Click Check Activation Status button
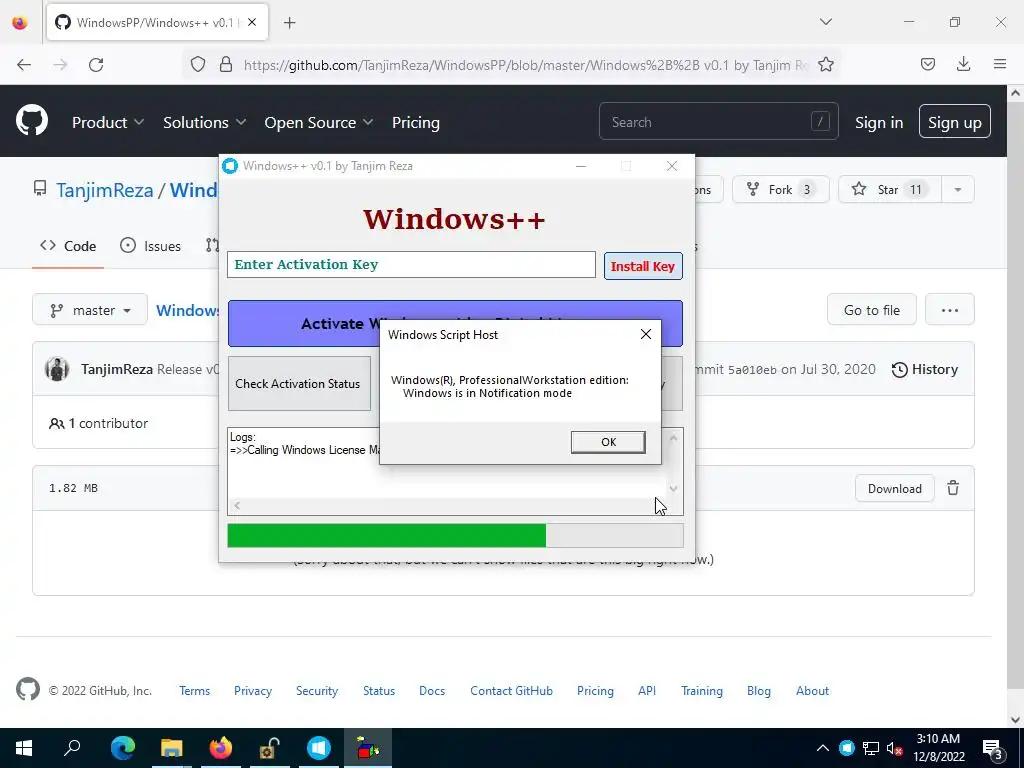This screenshot has width=1024, height=768. (299, 383)
